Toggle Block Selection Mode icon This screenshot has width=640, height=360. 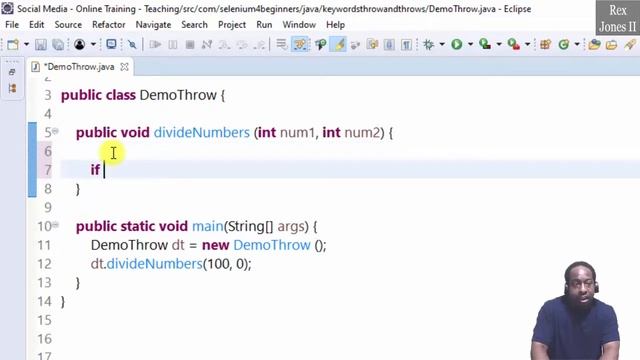(389, 44)
